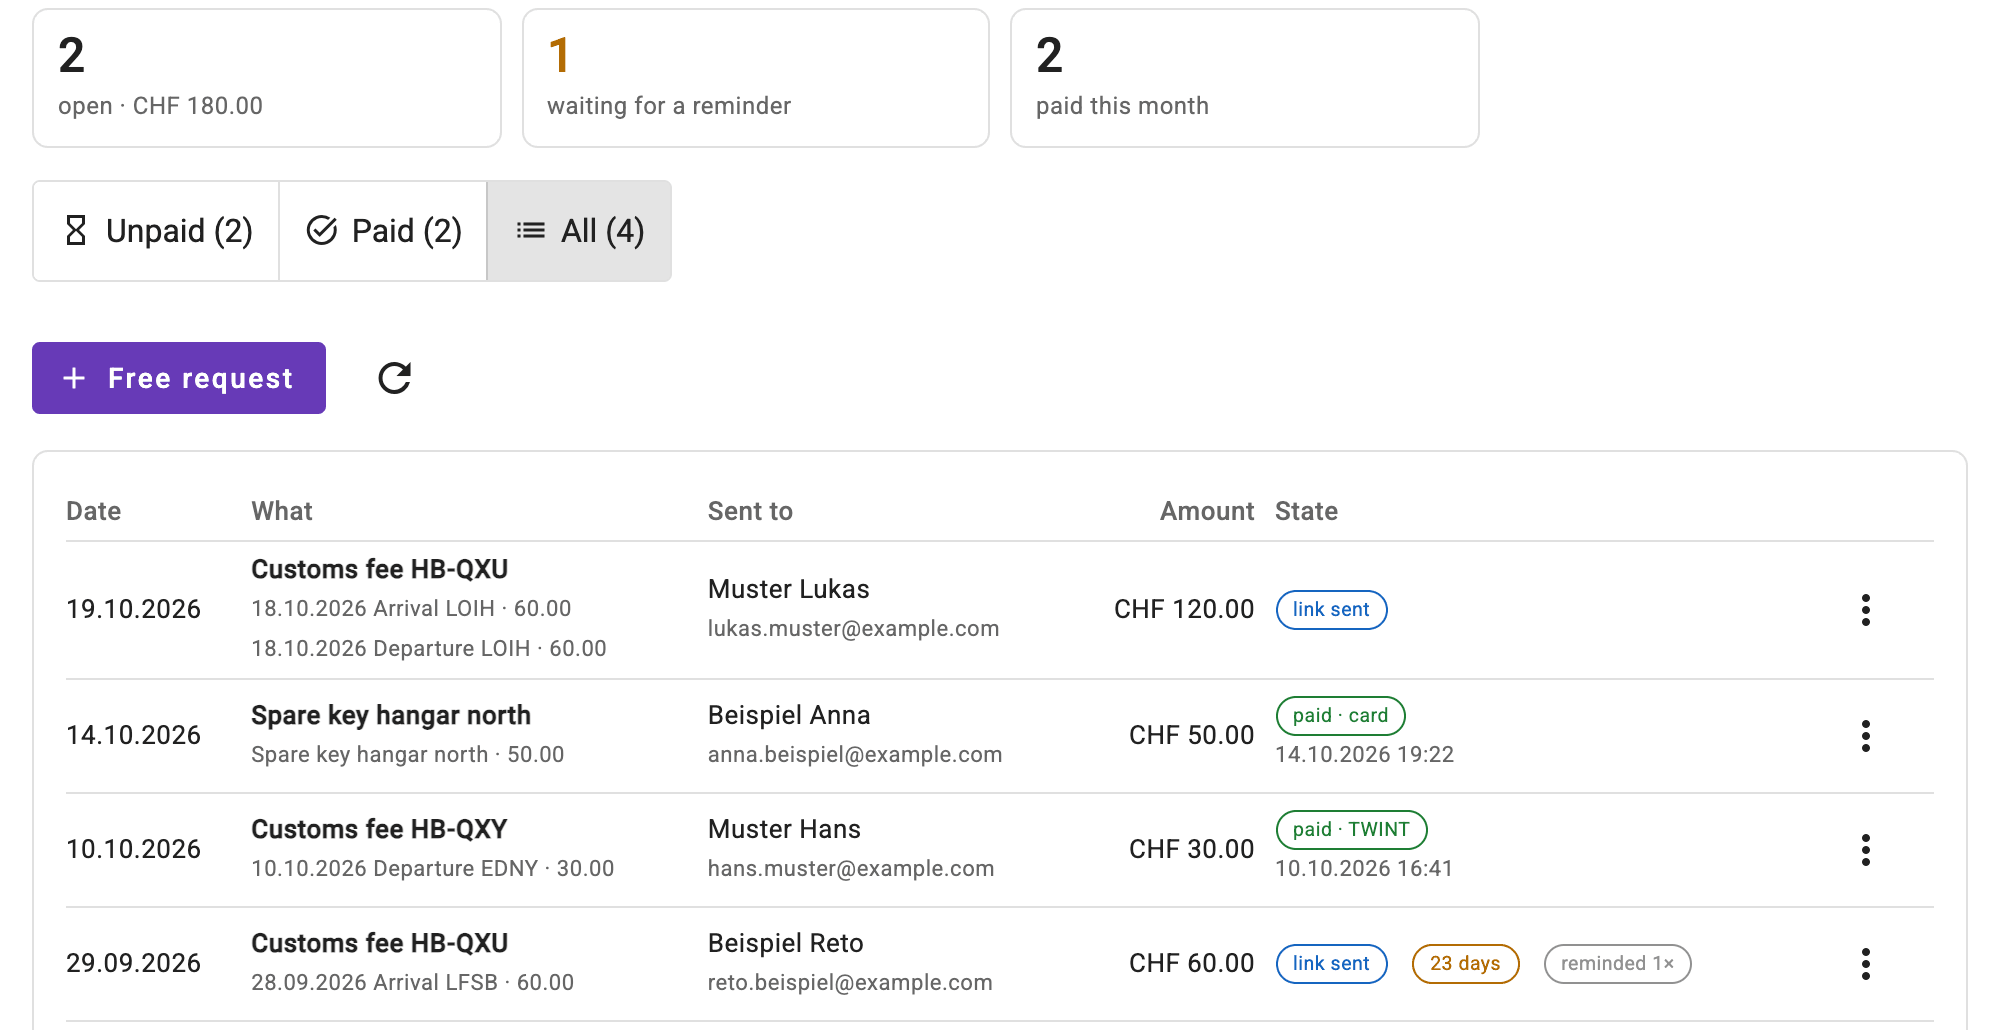This screenshot has height=1030, width=2000.
Task: Open the three-dot menu for Muster Hans row
Action: (x=1865, y=850)
